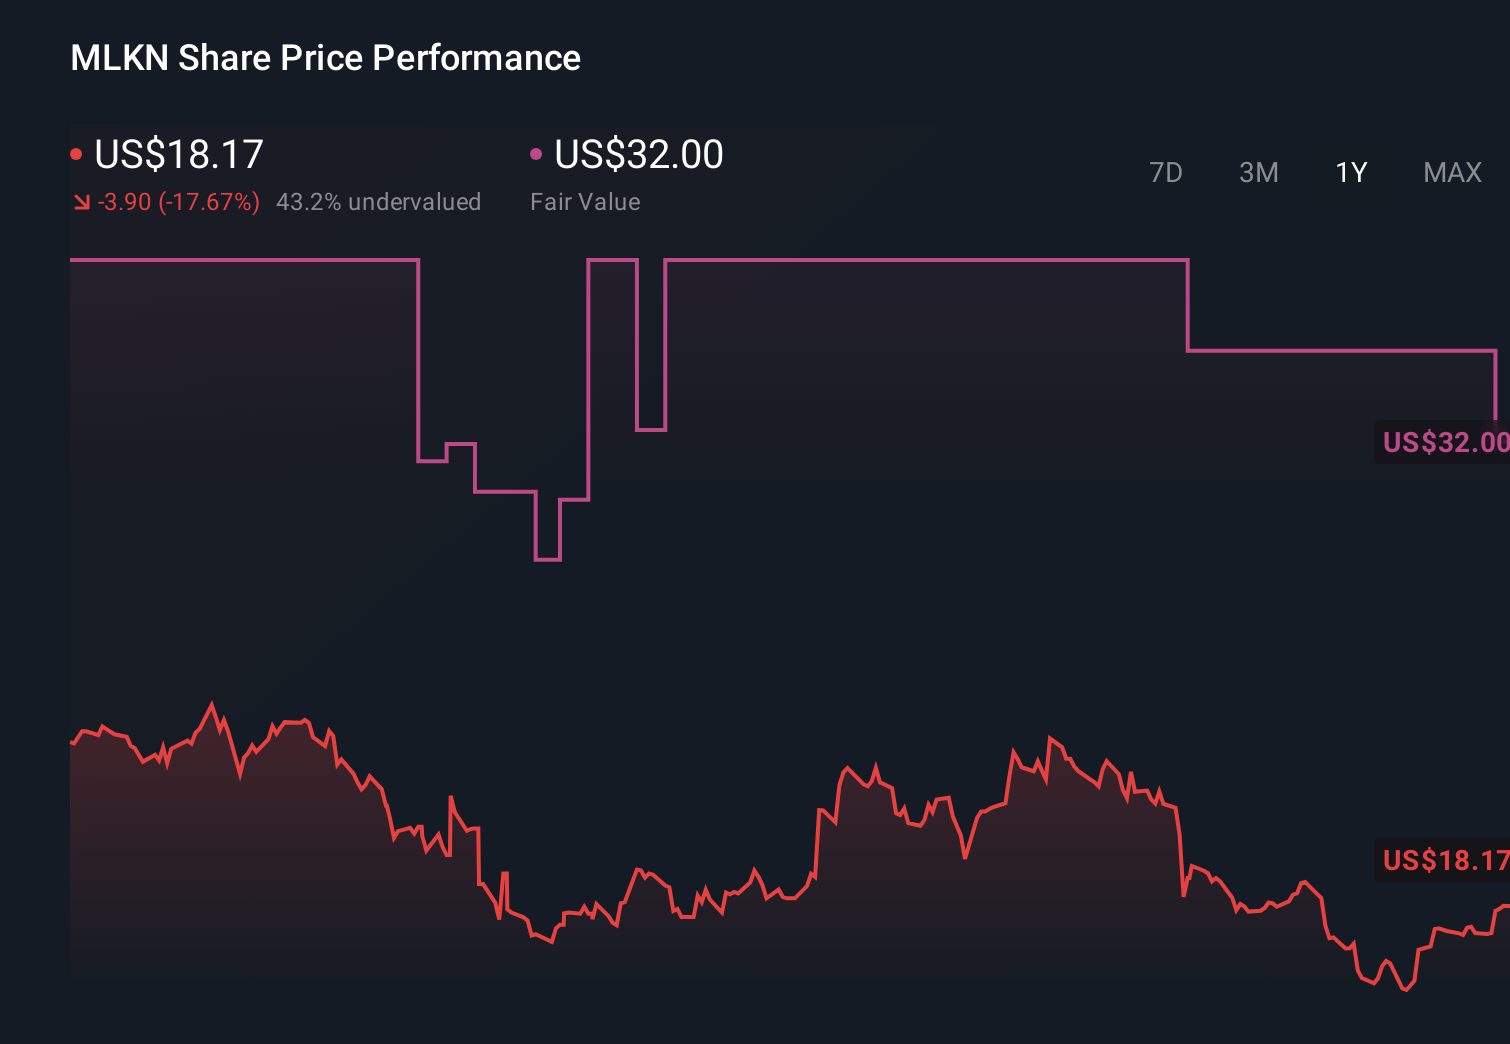Expand the Fair Value label details
This screenshot has width=1510, height=1044.
click(585, 202)
